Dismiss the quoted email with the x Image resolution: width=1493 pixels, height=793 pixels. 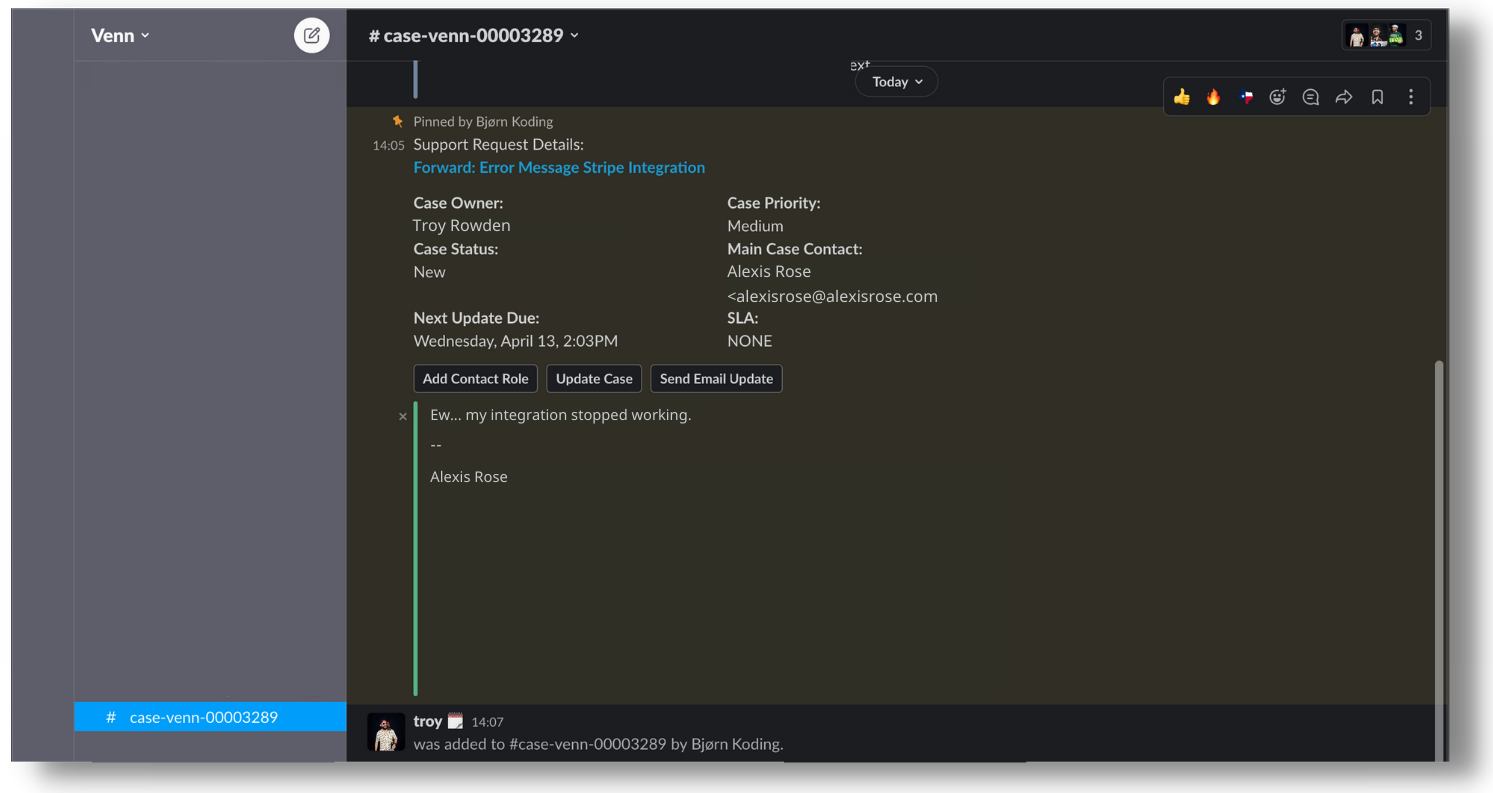[x=402, y=416]
